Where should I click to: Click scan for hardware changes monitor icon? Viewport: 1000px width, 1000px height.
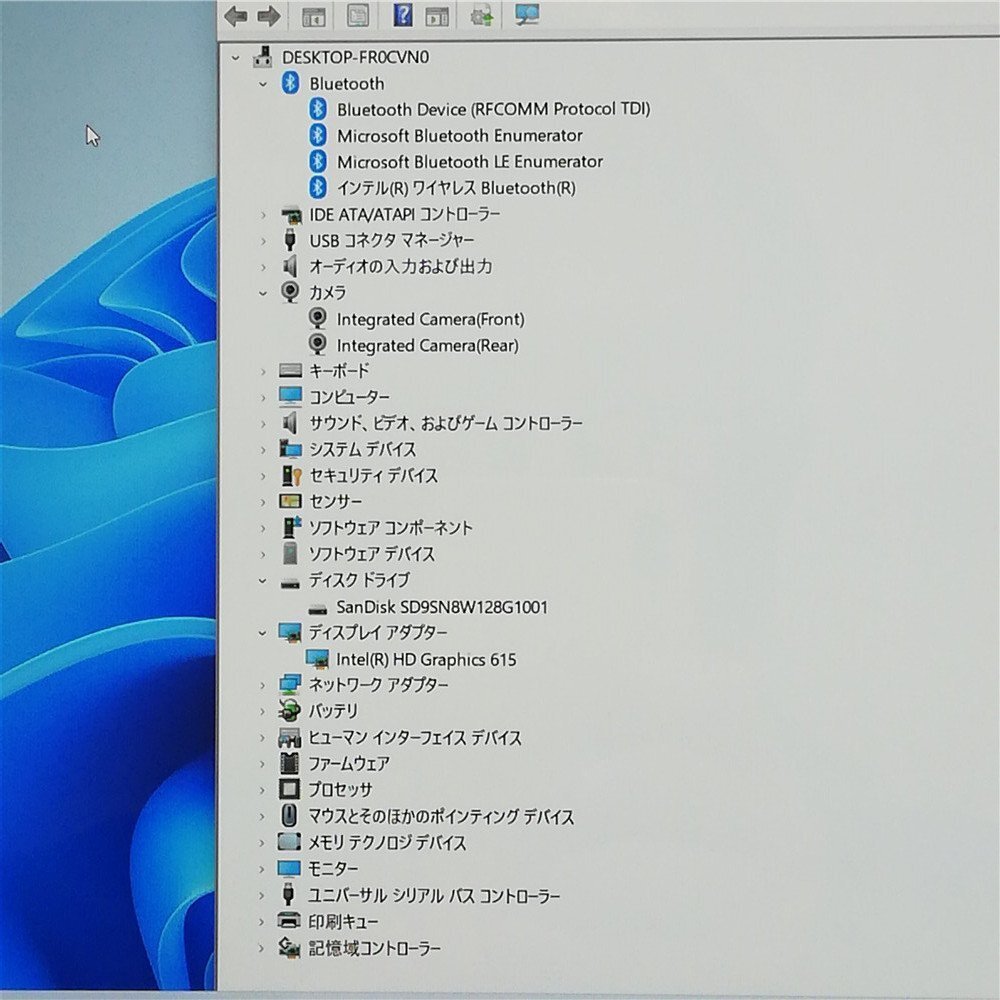coord(527,15)
